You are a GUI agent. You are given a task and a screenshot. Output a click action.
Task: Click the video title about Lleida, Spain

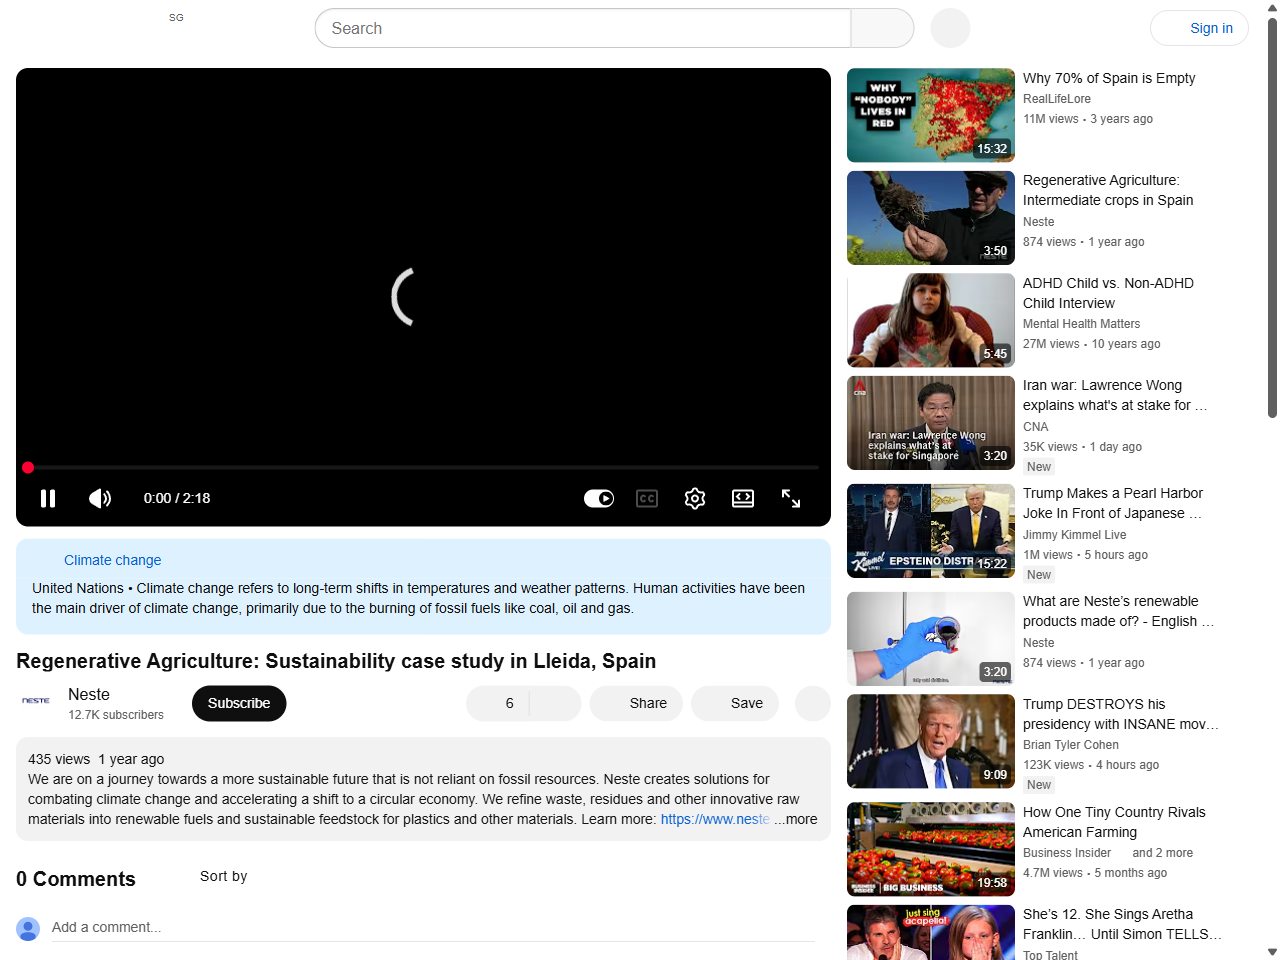pos(336,661)
